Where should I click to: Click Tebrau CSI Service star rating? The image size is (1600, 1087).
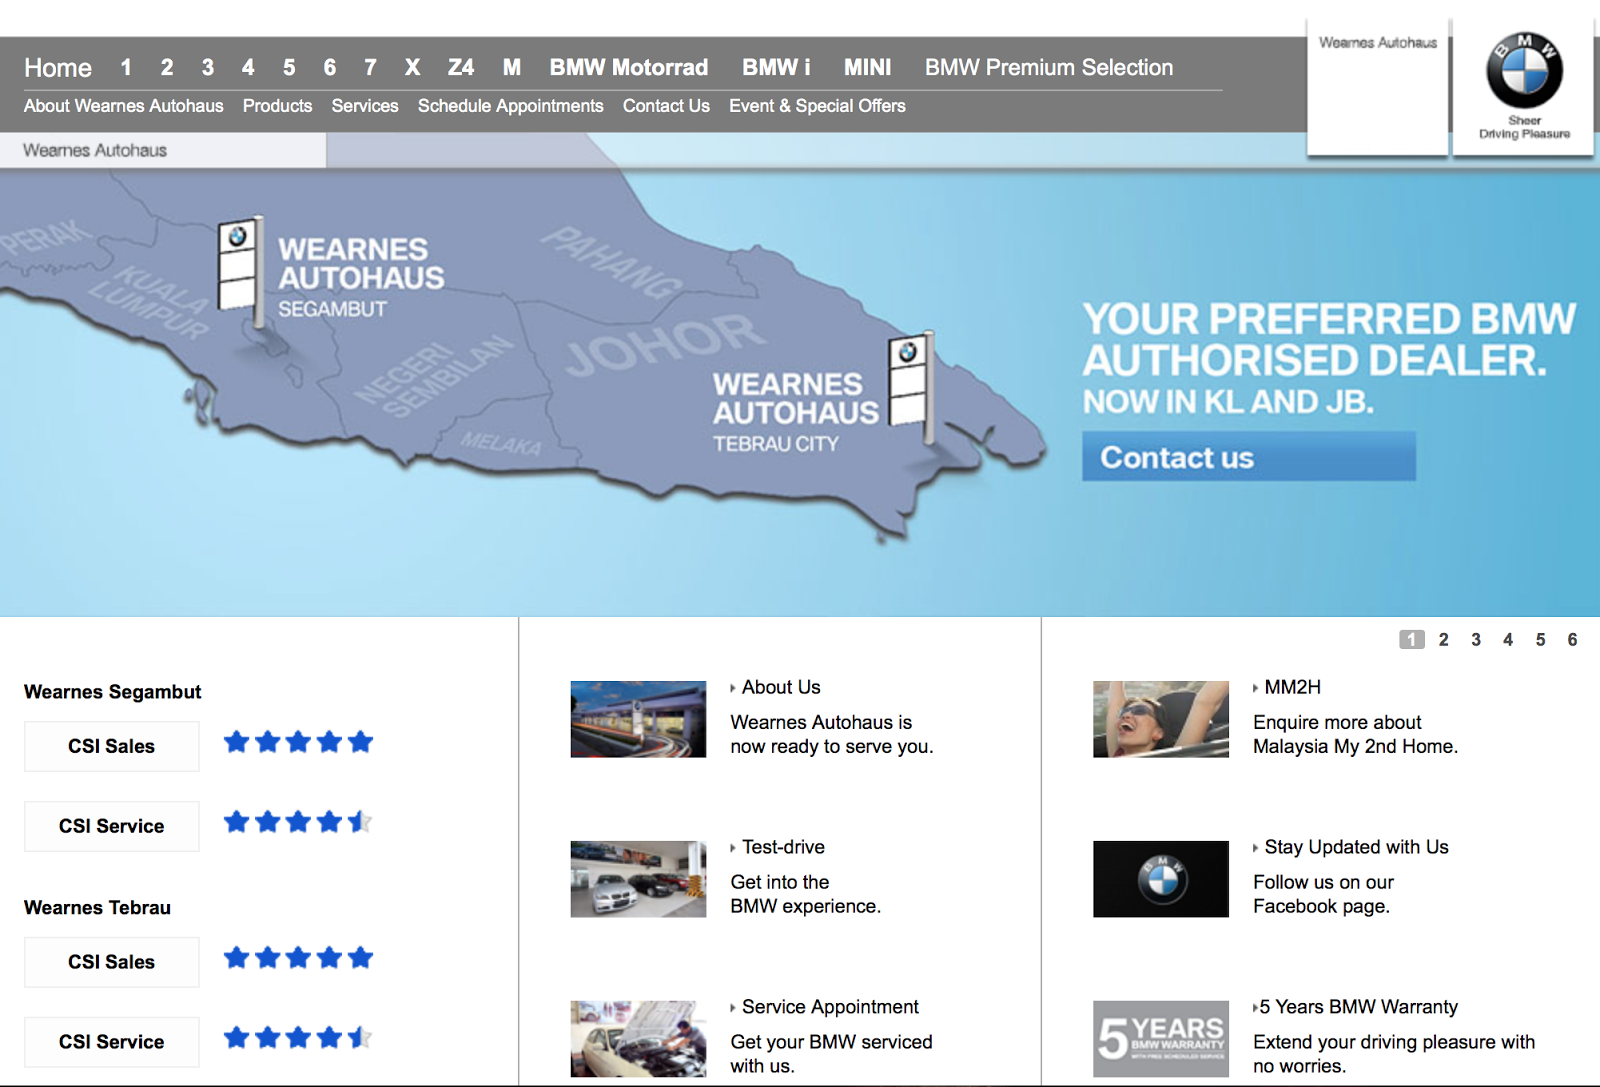(298, 1038)
